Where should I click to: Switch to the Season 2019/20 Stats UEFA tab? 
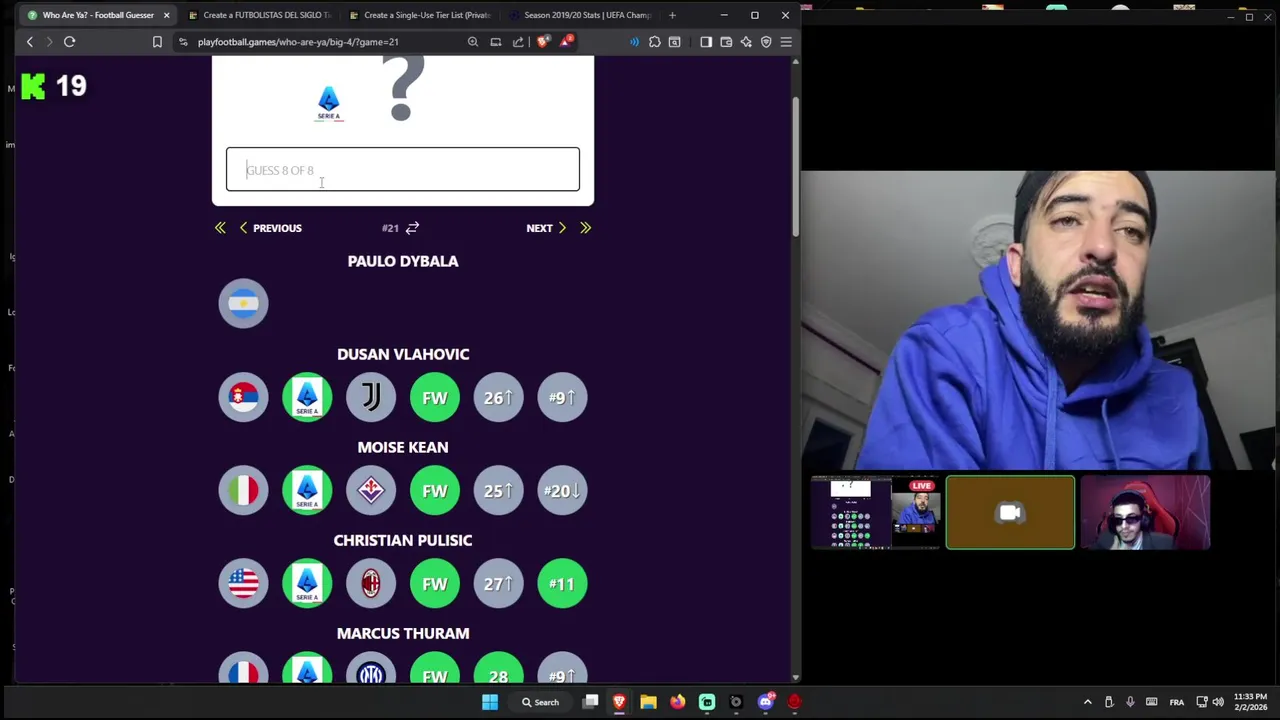(580, 15)
